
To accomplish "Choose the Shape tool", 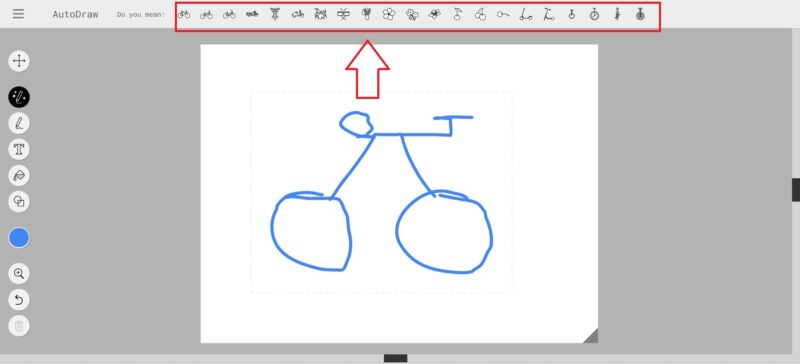I will (x=19, y=202).
